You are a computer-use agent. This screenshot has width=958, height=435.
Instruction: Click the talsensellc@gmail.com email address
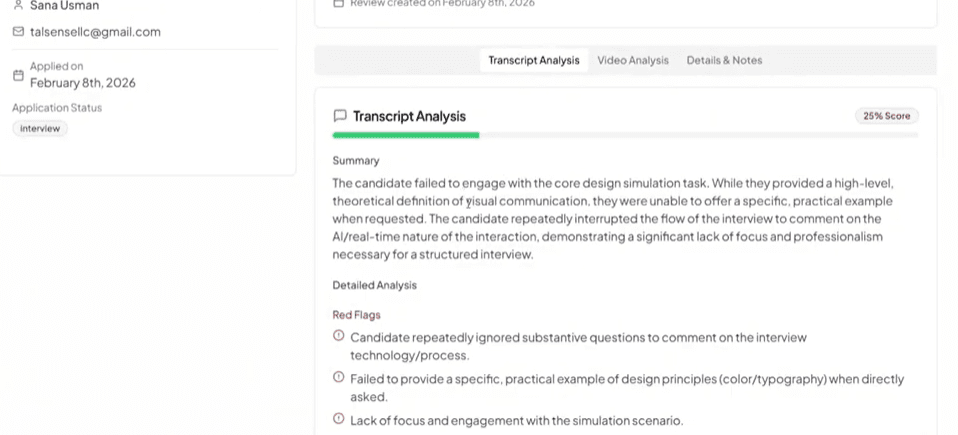click(95, 32)
